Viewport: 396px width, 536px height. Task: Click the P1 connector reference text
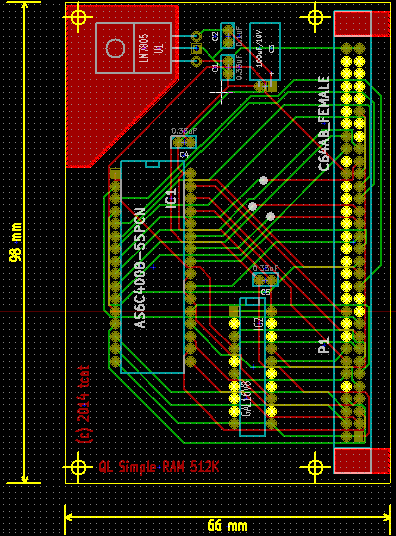coord(324,345)
